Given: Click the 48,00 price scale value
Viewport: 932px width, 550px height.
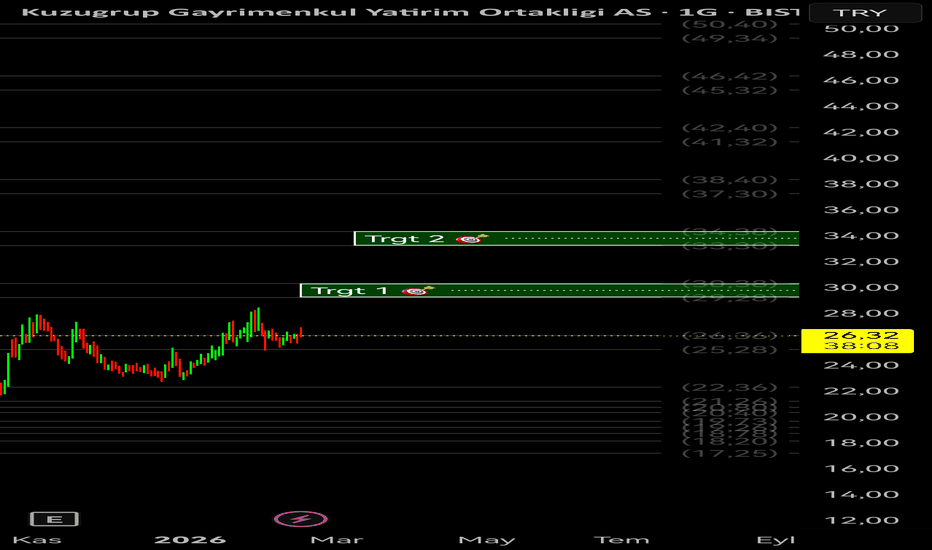Looking at the screenshot, I should [x=861, y=55].
